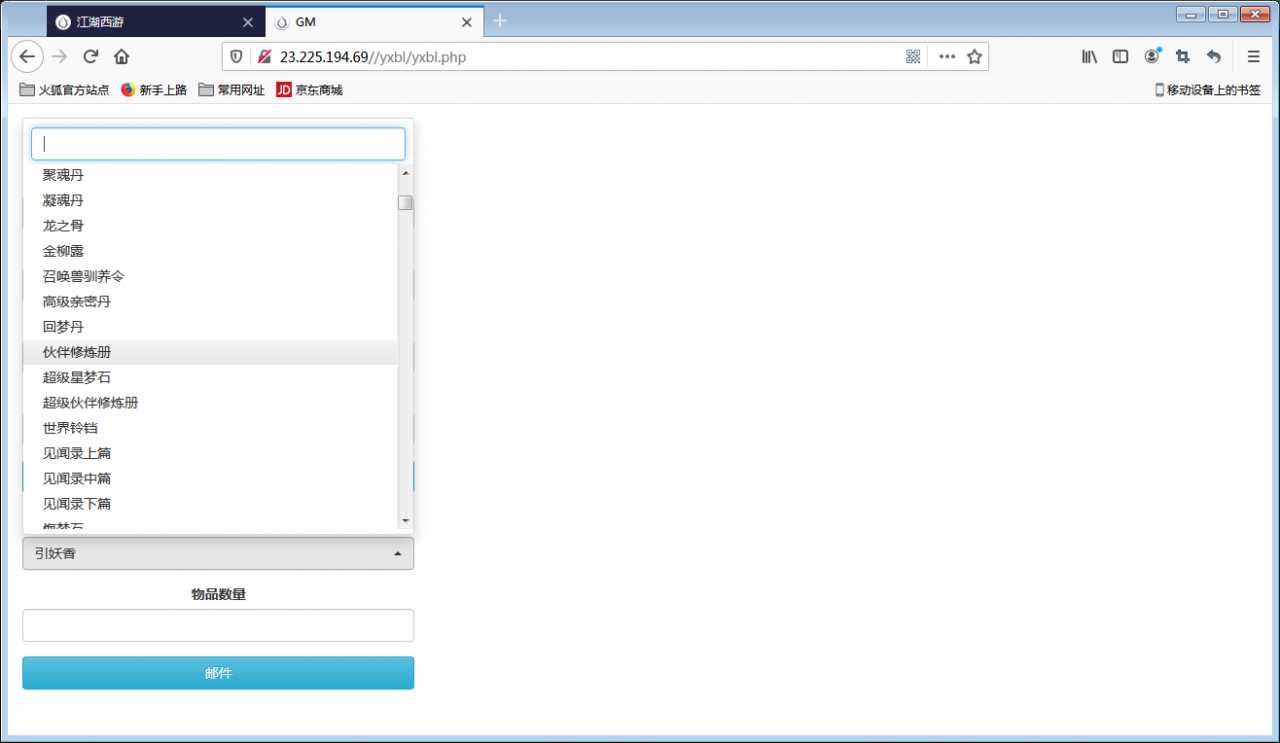This screenshot has height=743, width=1280.
Task: Show the sidebar panel icon
Action: click(1121, 57)
